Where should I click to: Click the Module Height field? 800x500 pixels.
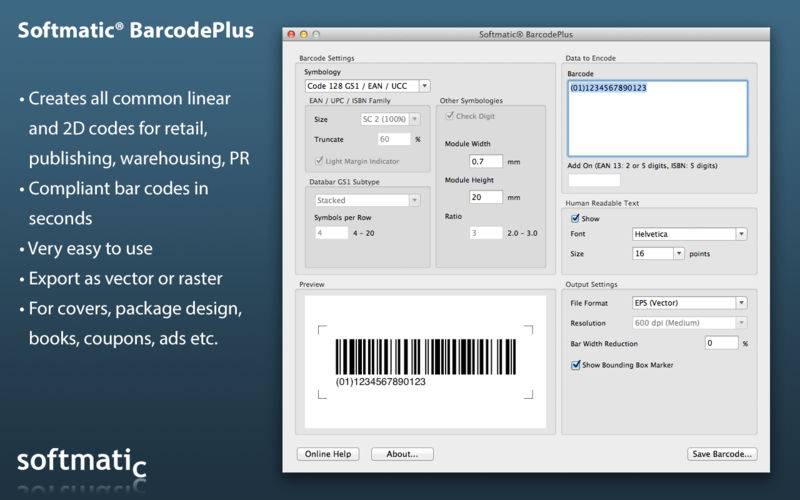coord(486,197)
